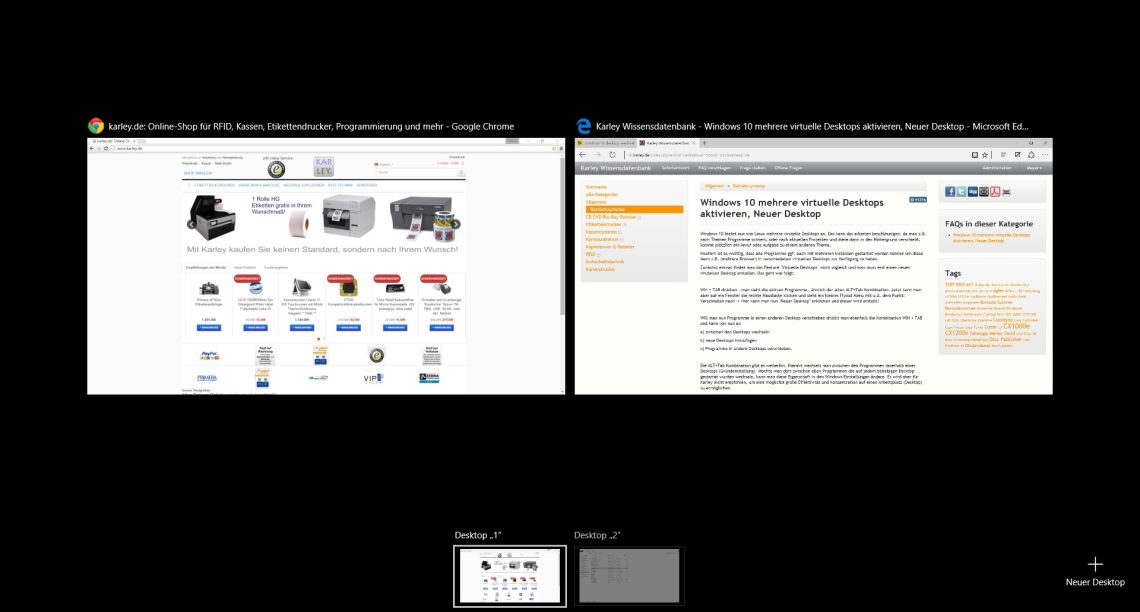1140x612 pixels.
Task: Click the Twitter share icon in the Edge page
Action: 961,192
